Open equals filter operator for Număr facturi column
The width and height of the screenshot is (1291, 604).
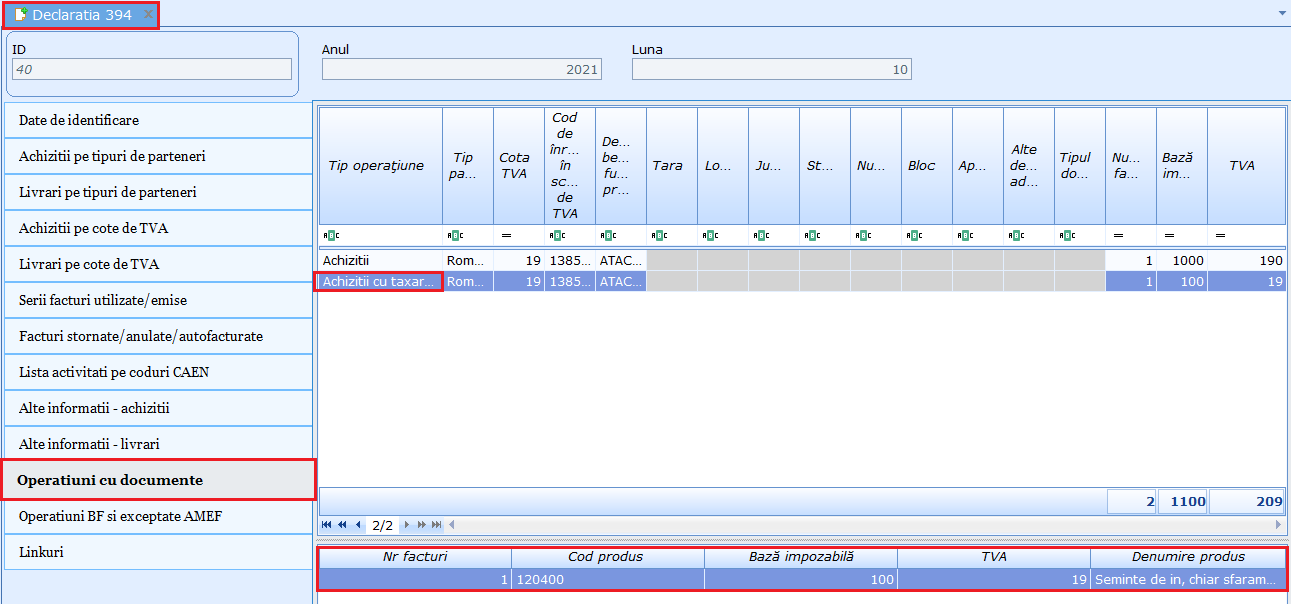(x=1118, y=235)
